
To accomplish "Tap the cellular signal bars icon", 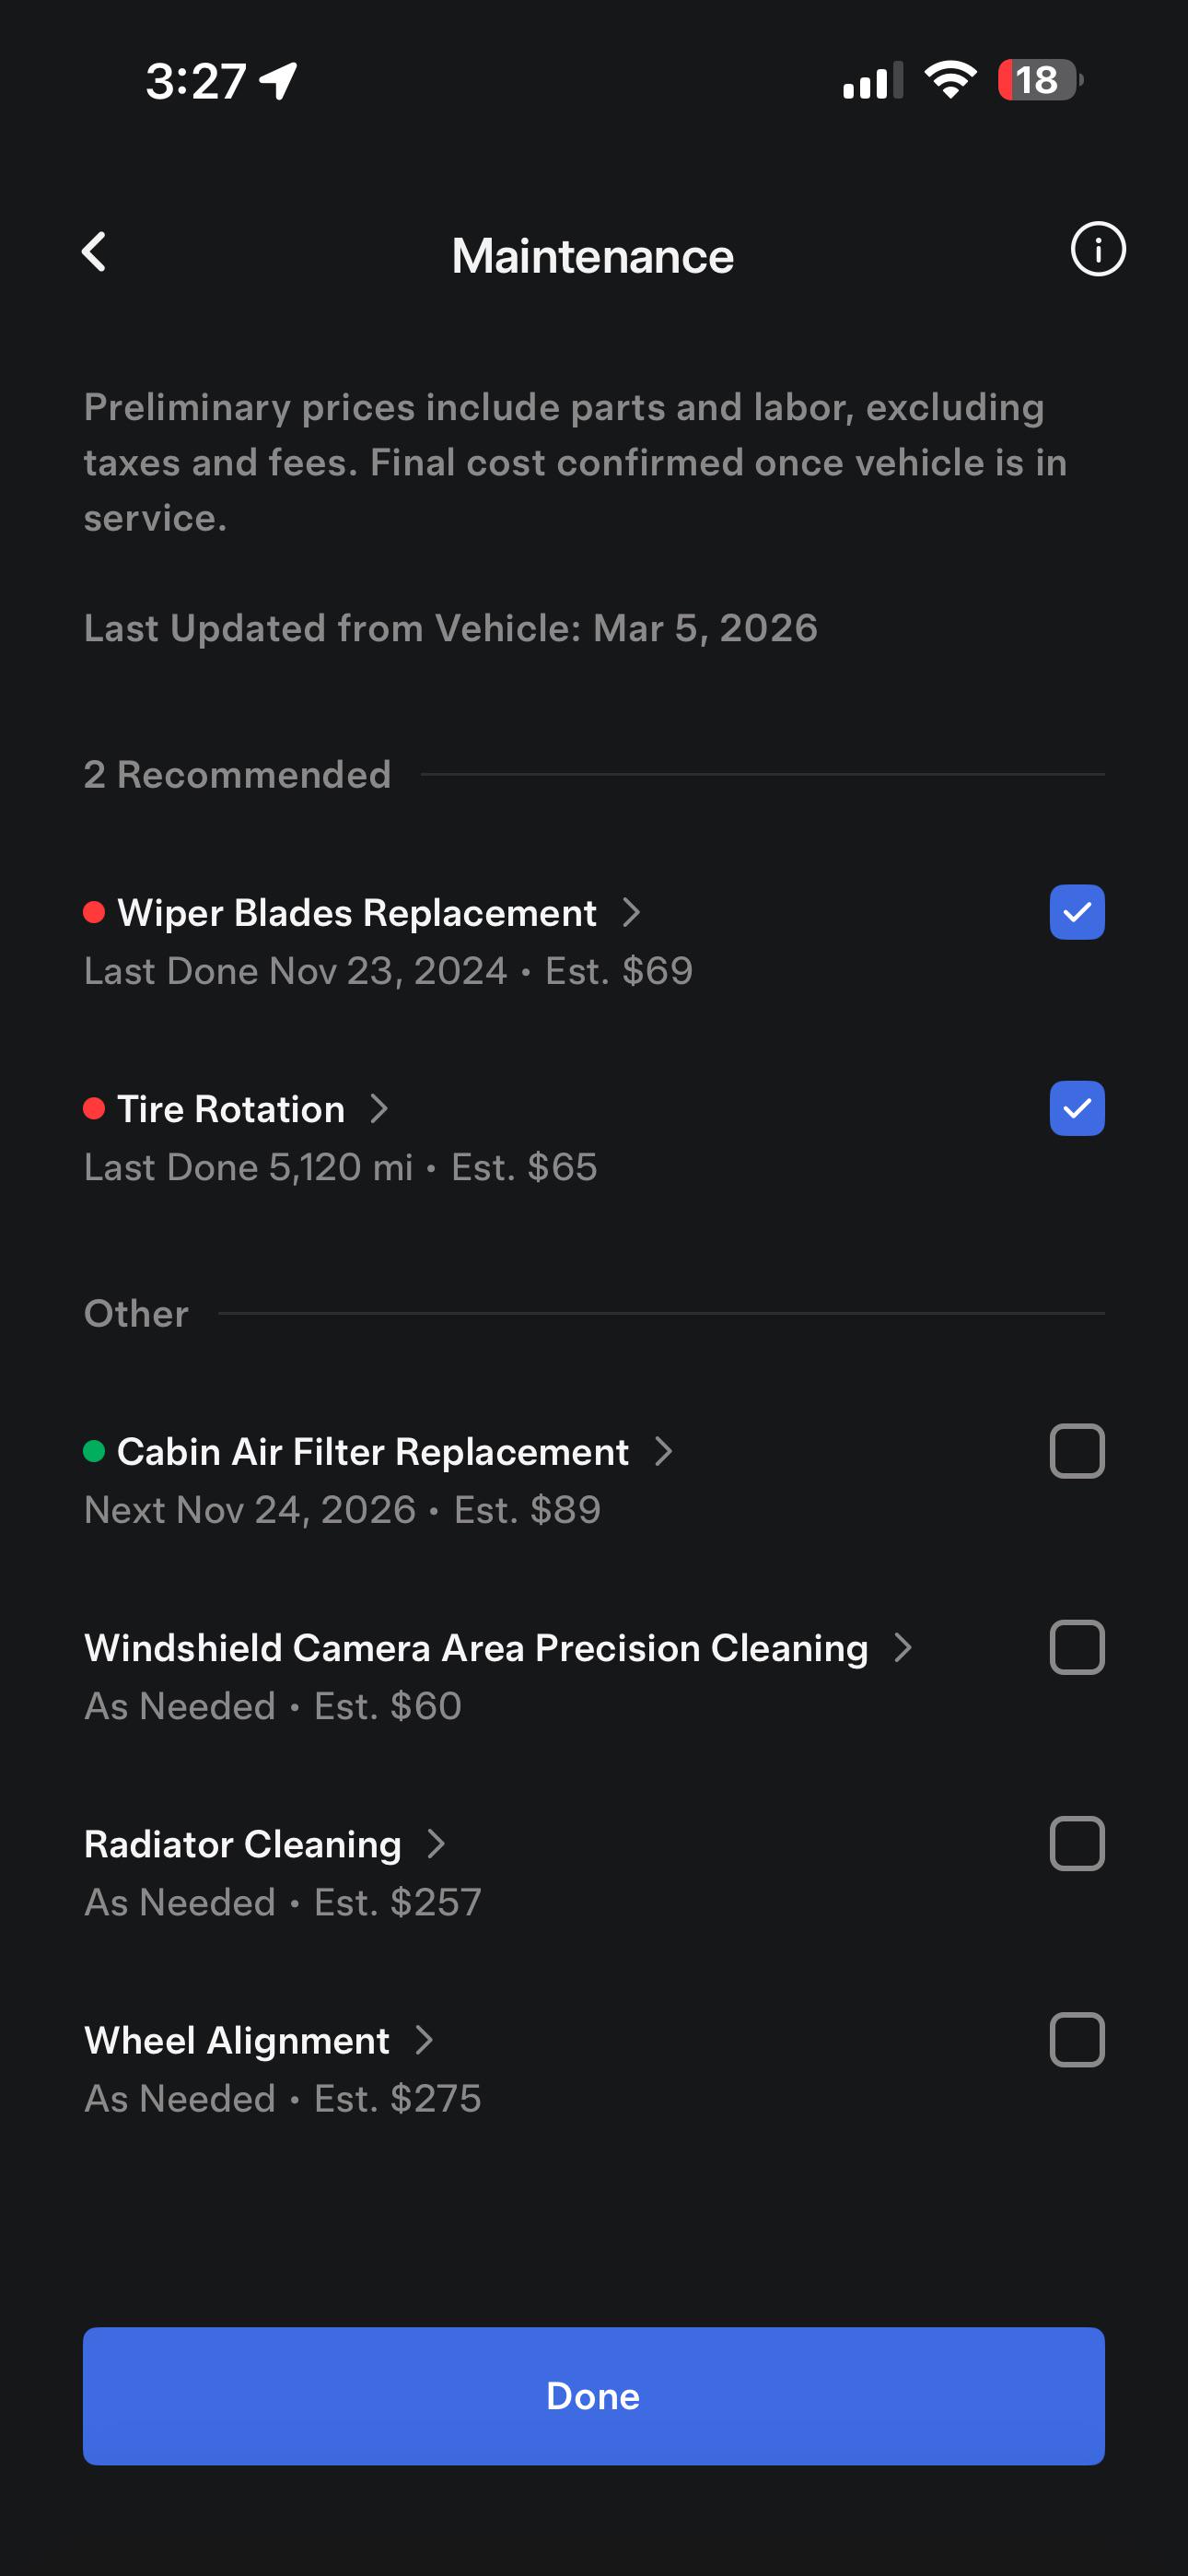I will 872,81.
